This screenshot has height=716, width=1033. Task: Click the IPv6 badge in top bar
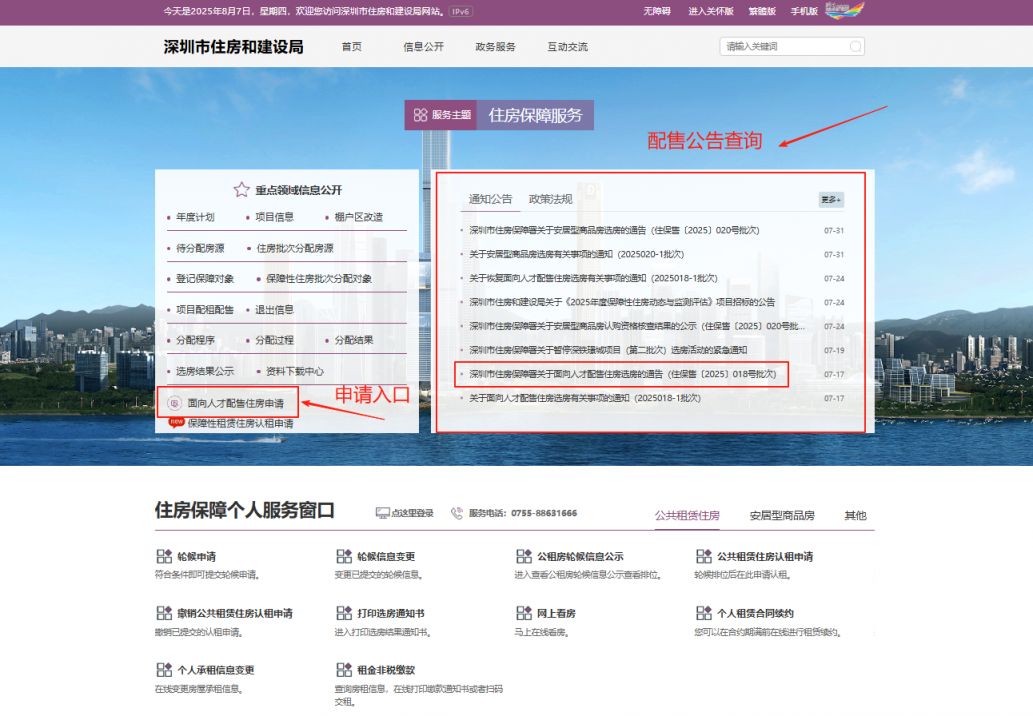pos(461,11)
